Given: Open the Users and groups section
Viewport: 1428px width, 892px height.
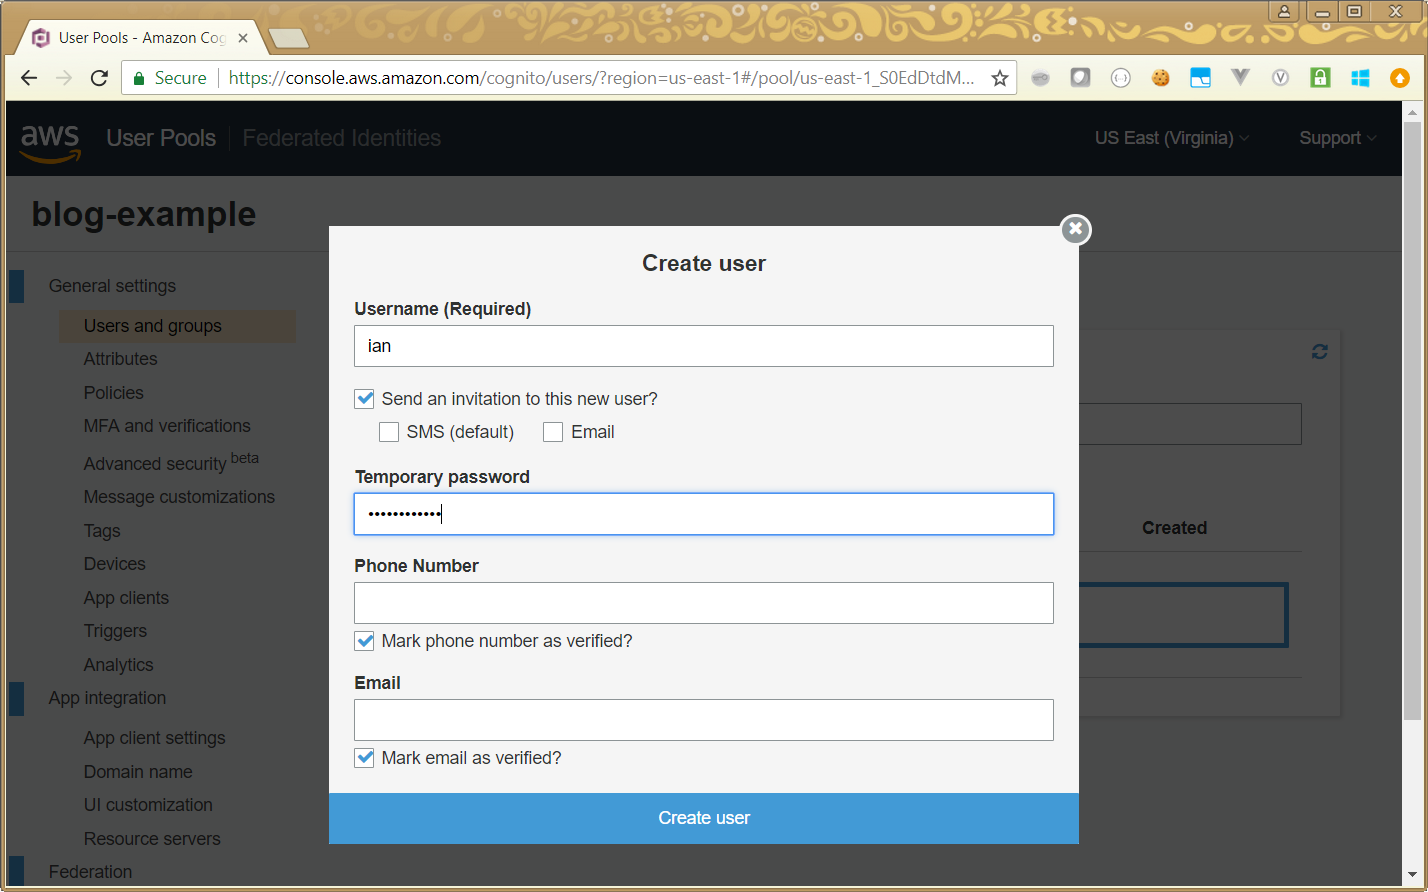Looking at the screenshot, I should coord(153,326).
